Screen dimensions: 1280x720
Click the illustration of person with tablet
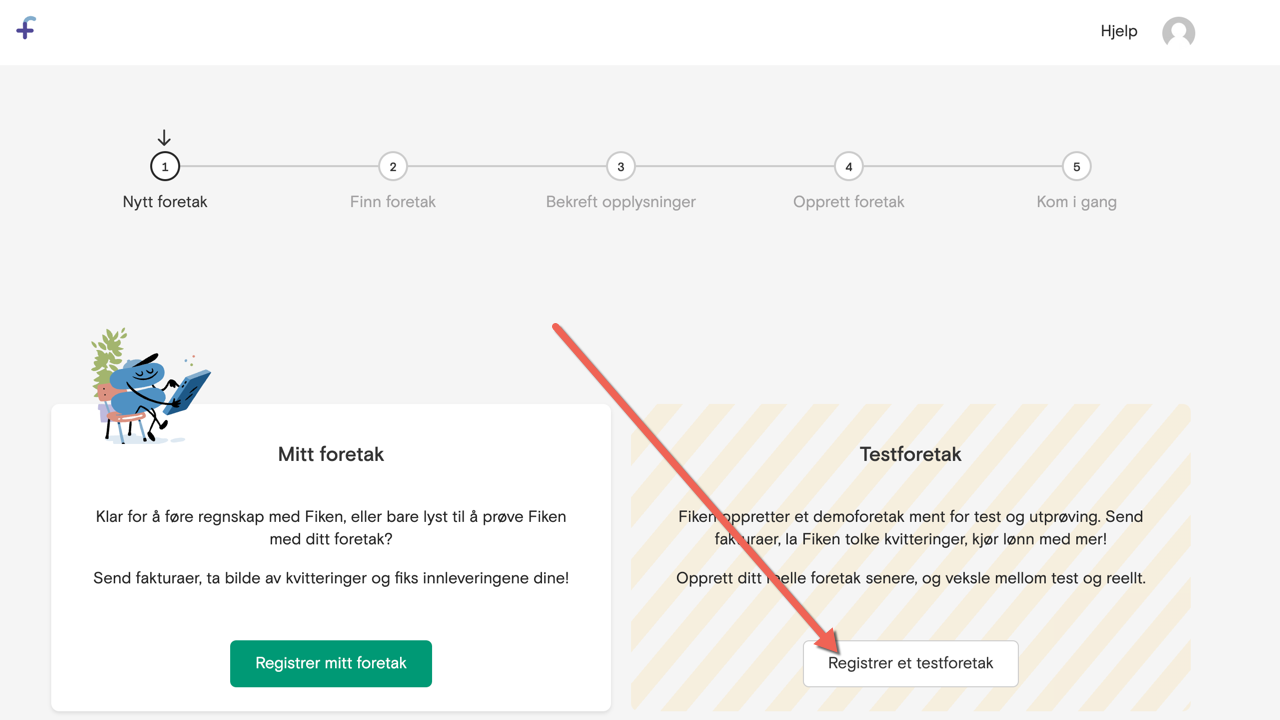(151, 386)
